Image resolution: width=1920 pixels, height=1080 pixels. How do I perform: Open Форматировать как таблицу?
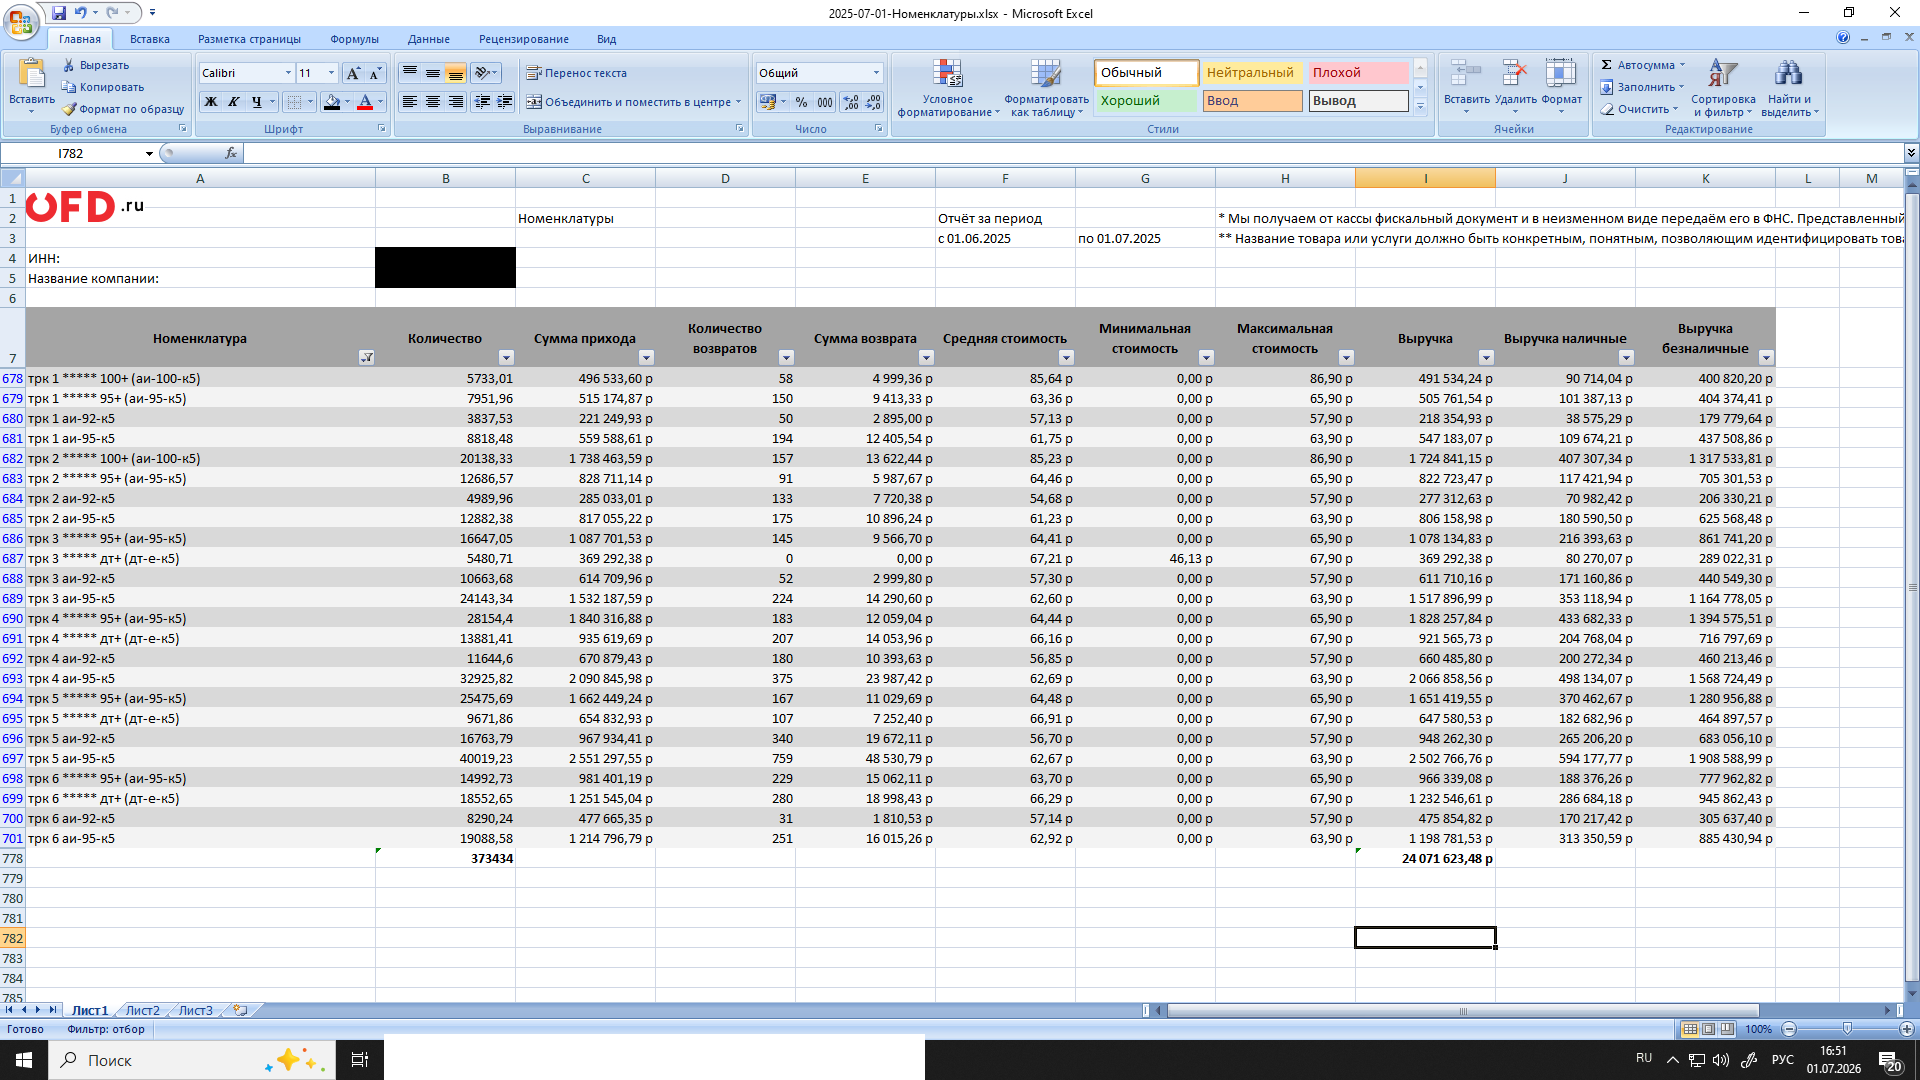tap(1046, 88)
